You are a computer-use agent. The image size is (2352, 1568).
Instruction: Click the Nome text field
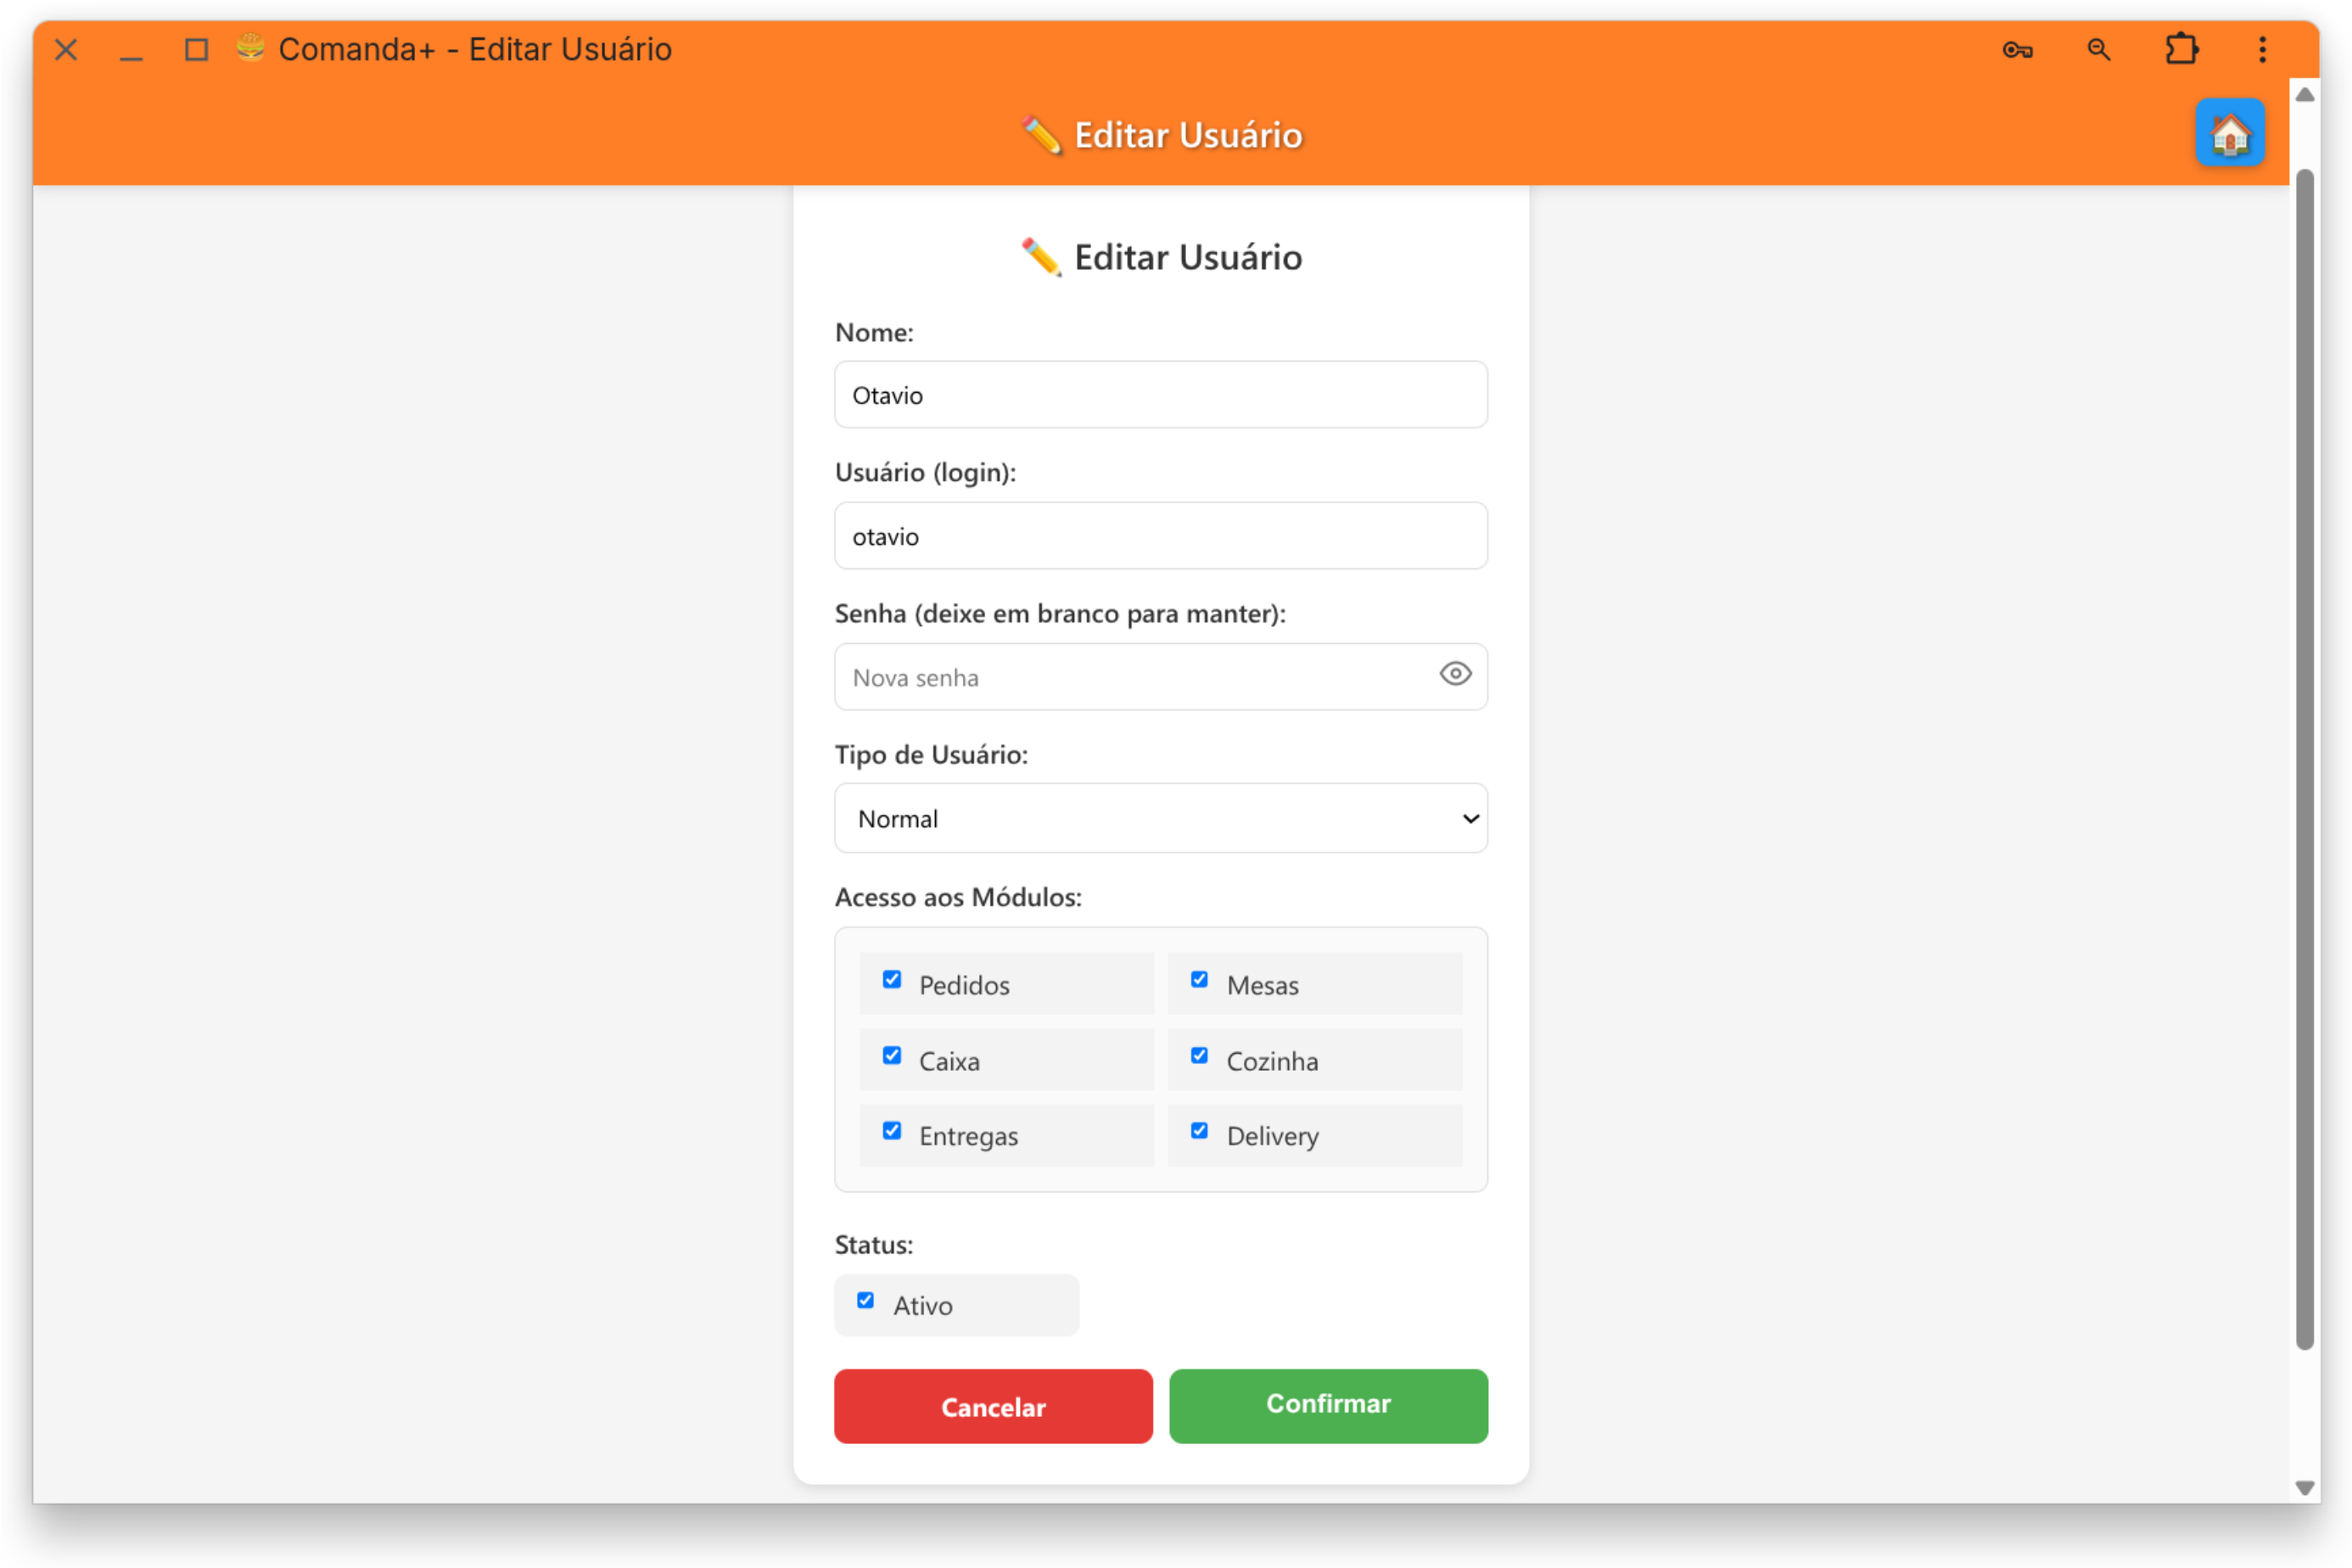tap(1160, 395)
